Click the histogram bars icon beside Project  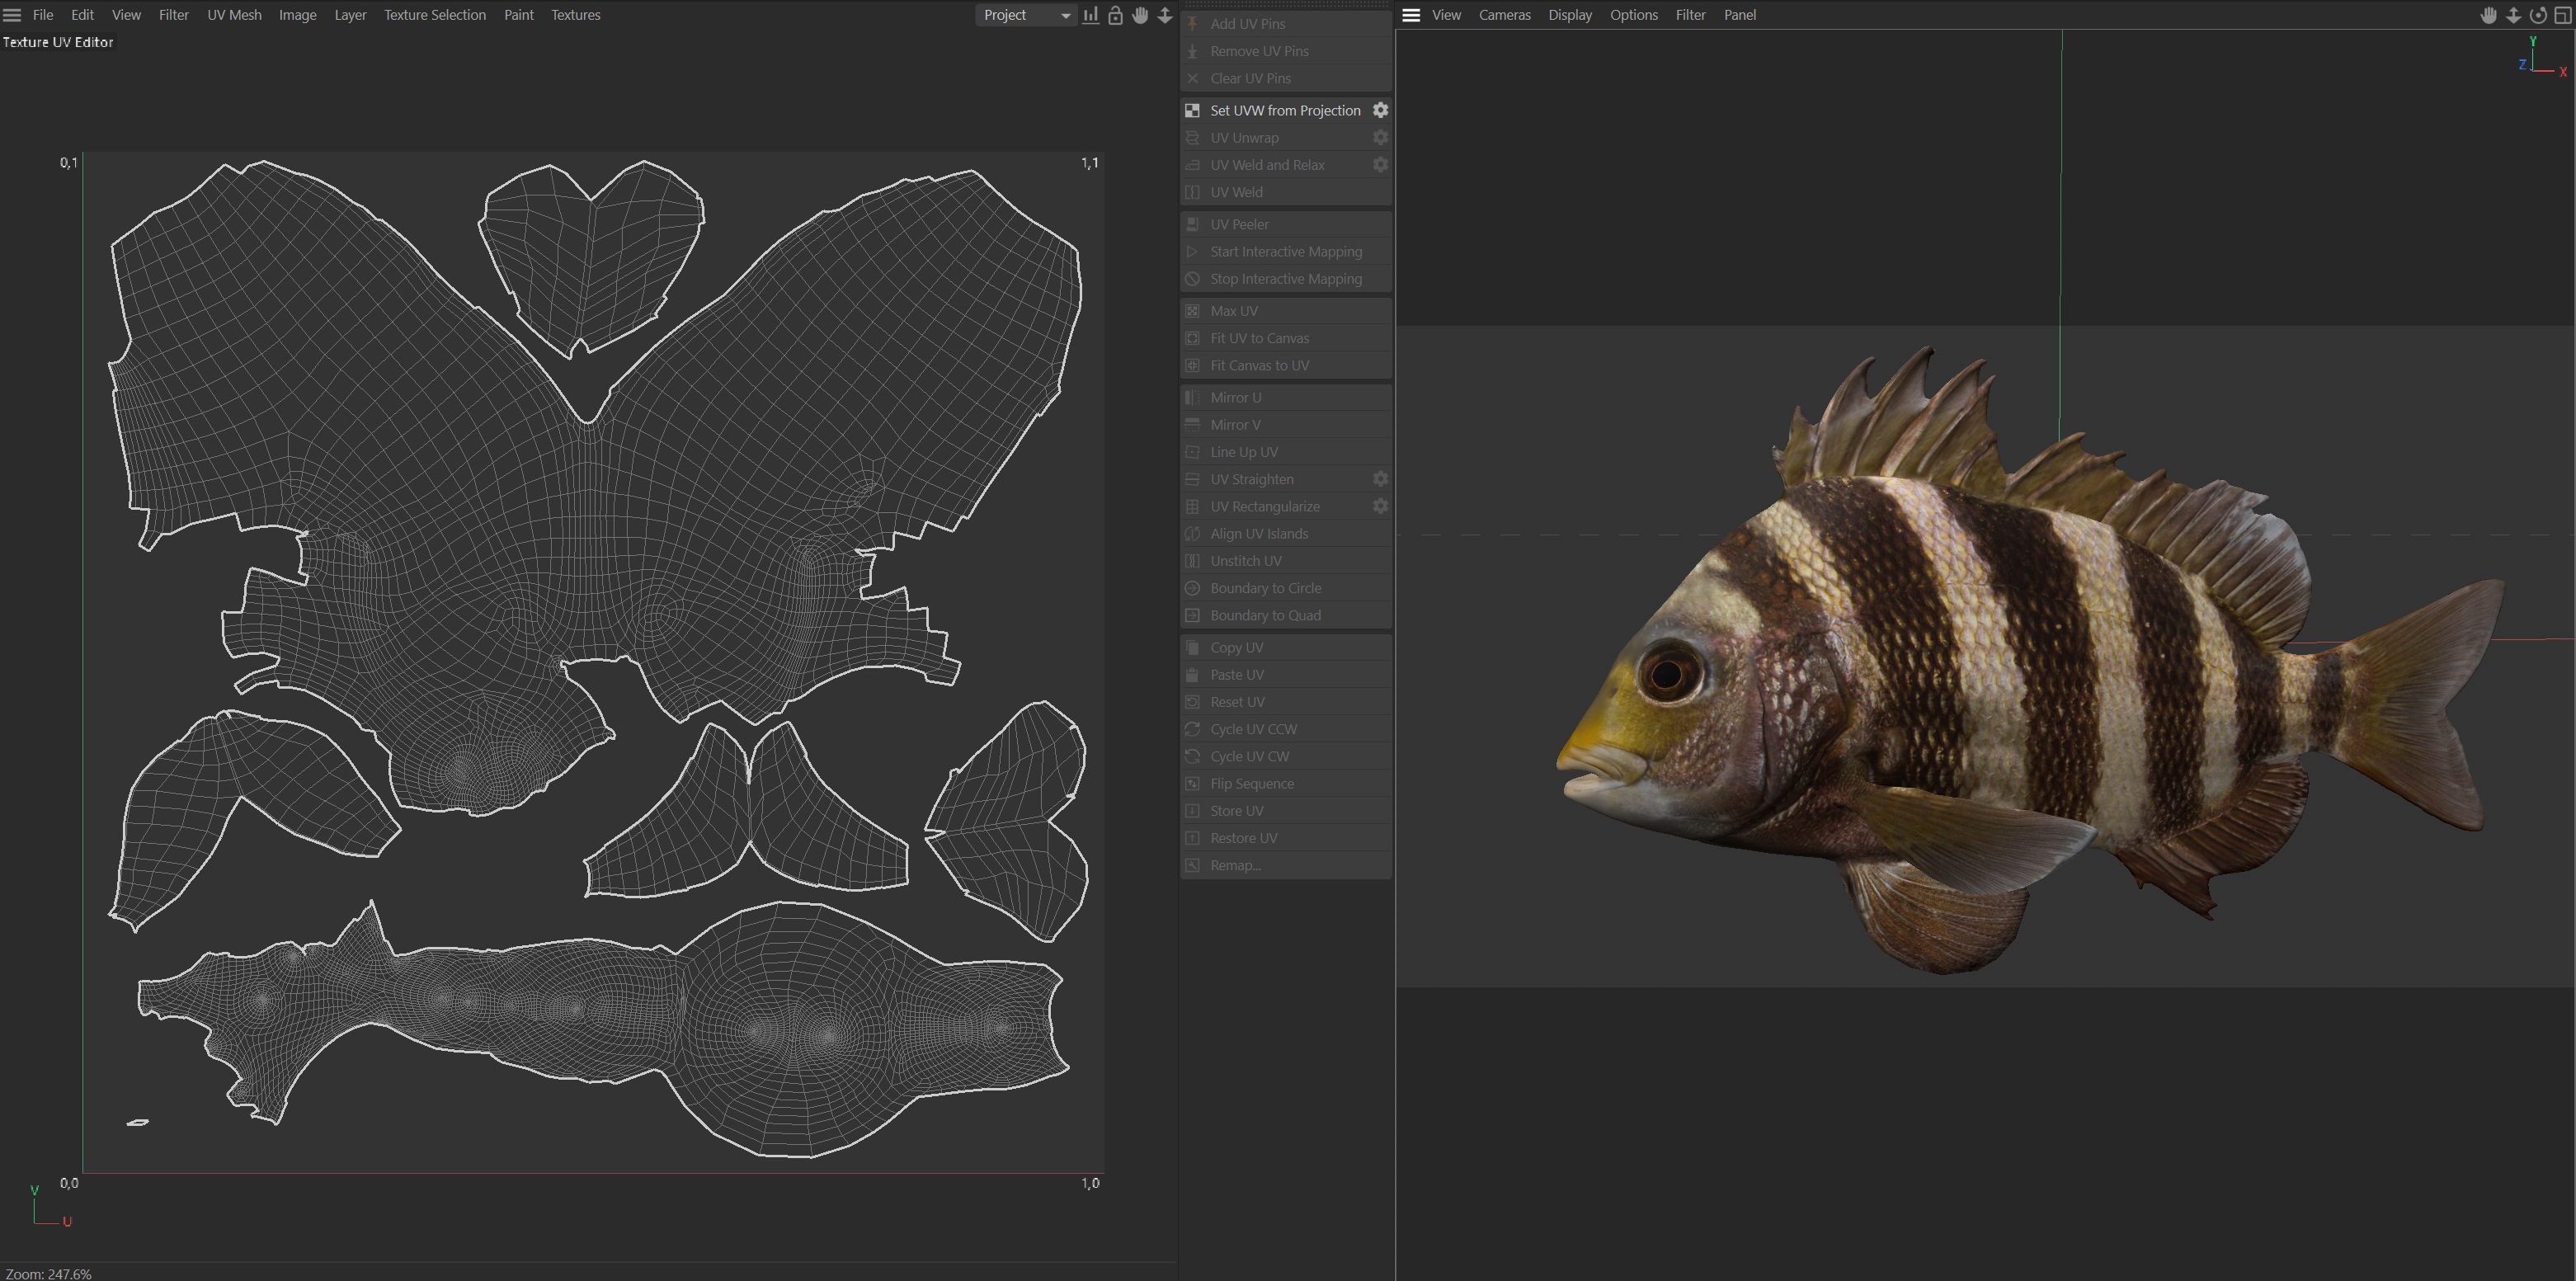point(1090,15)
